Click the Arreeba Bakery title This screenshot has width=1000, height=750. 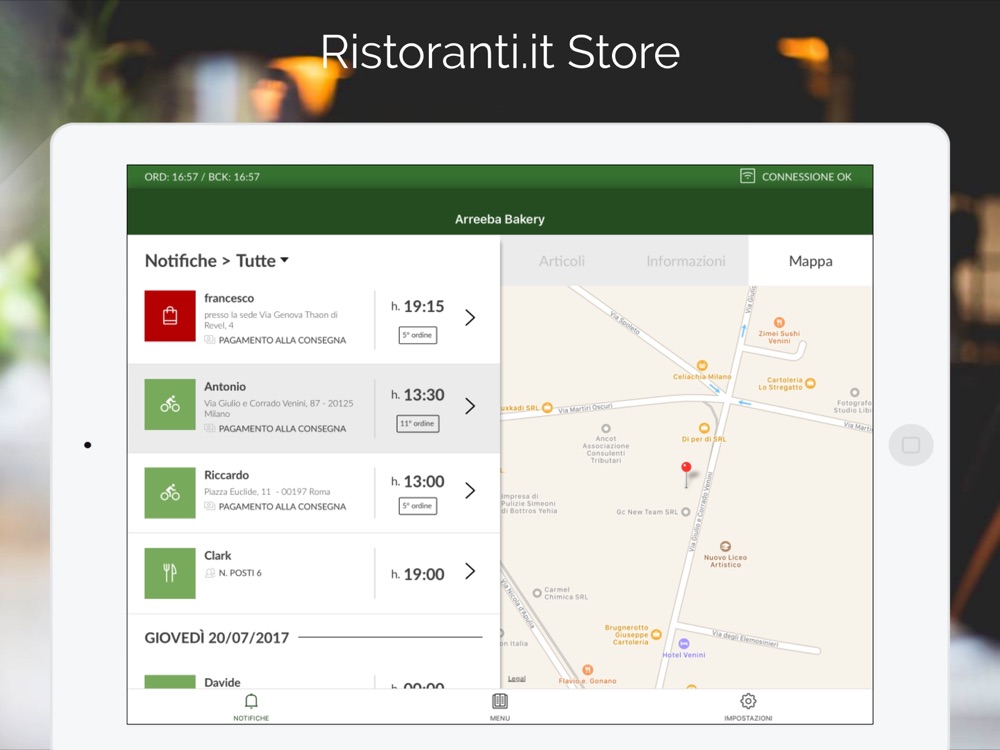click(x=499, y=219)
